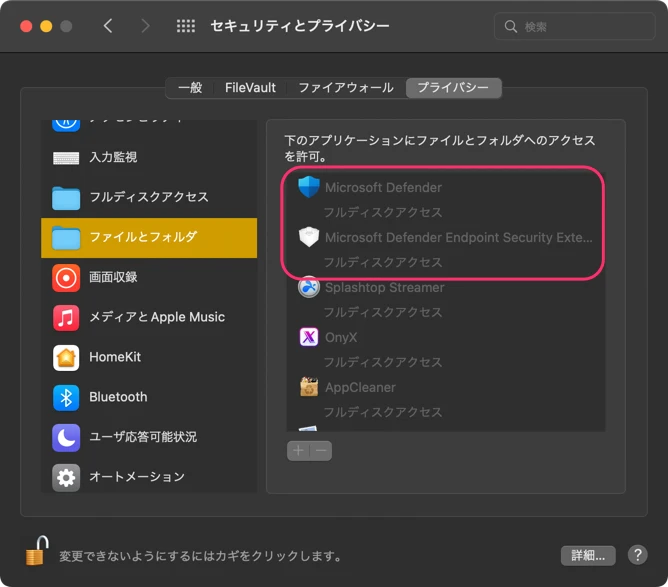Open the ファイアウォール tab

tap(346, 88)
